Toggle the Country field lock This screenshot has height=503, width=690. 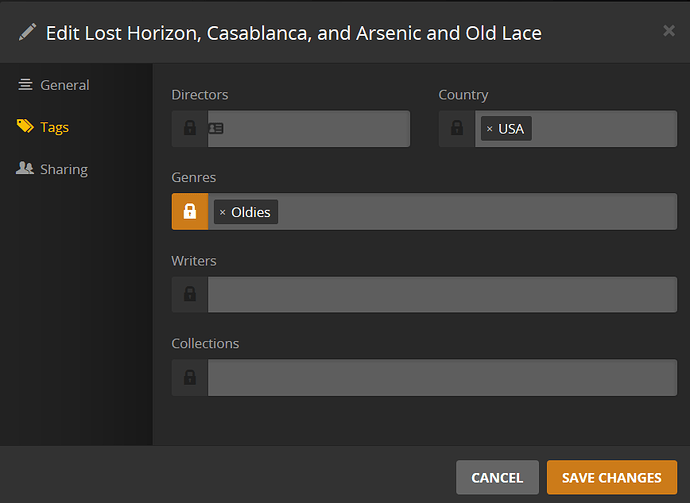(x=457, y=129)
